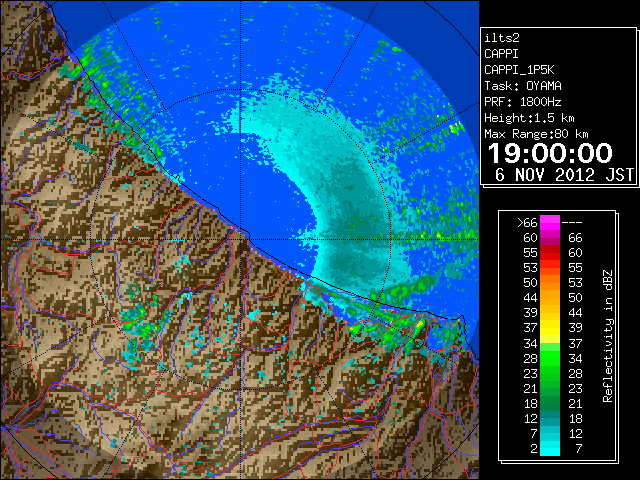Click the '6 NOV 2012 JST' date
The width and height of the screenshot is (640, 480).
564,175
